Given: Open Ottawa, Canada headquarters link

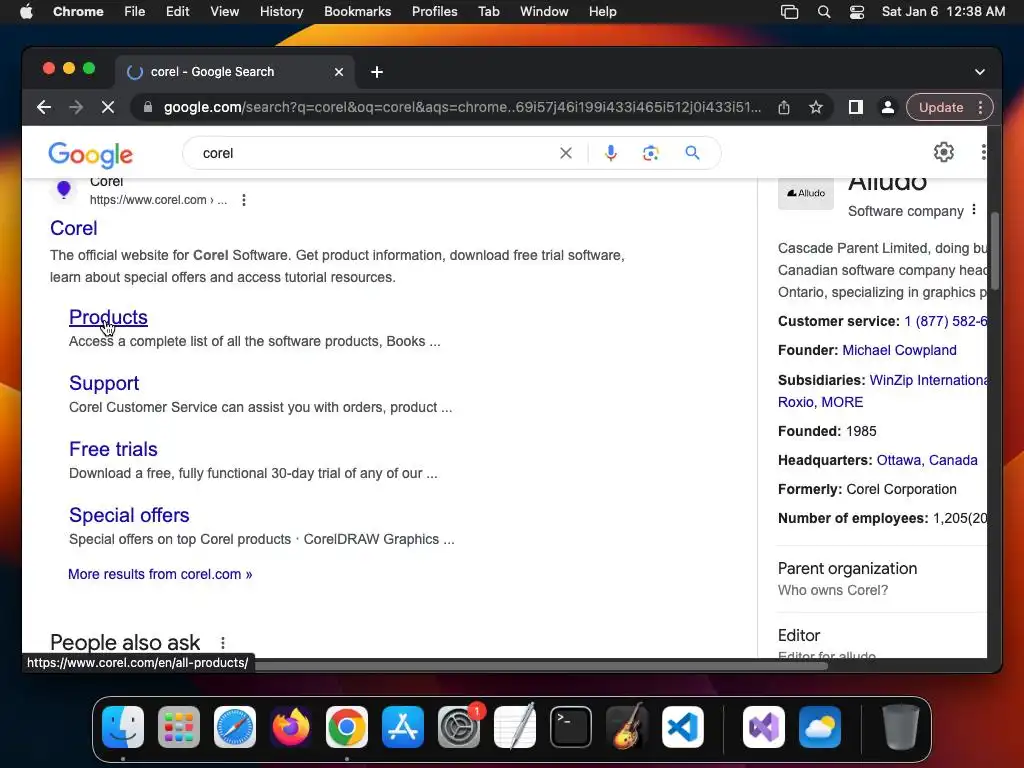Looking at the screenshot, I should click(927, 460).
